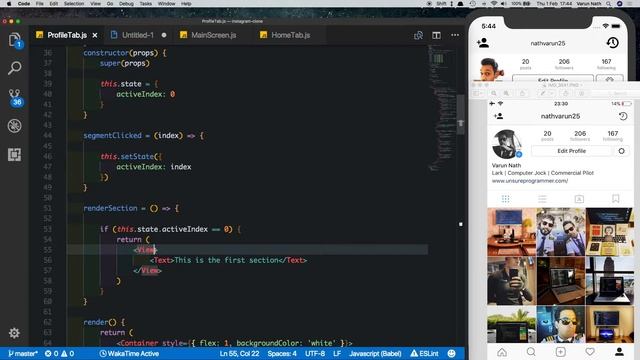Image resolution: width=640 pixels, height=360 pixels.
Task: Click the renderSection function name
Action: click(110, 208)
